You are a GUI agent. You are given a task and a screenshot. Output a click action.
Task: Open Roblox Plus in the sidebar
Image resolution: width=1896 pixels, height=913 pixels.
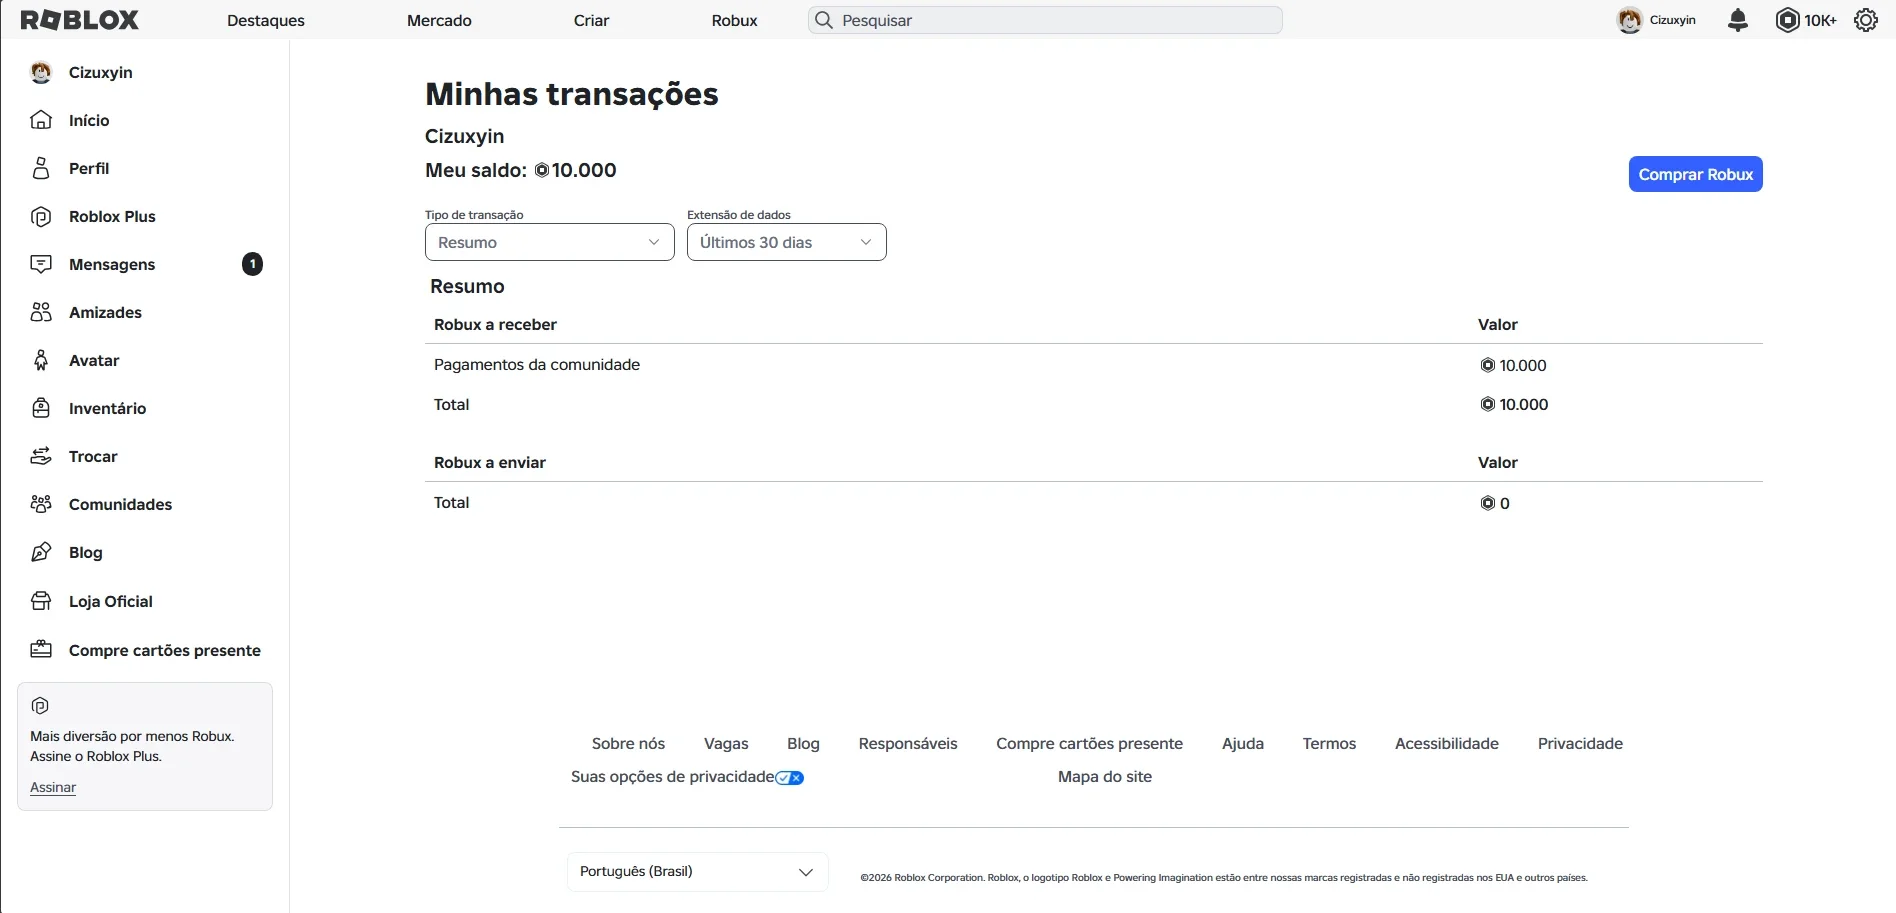[112, 216]
